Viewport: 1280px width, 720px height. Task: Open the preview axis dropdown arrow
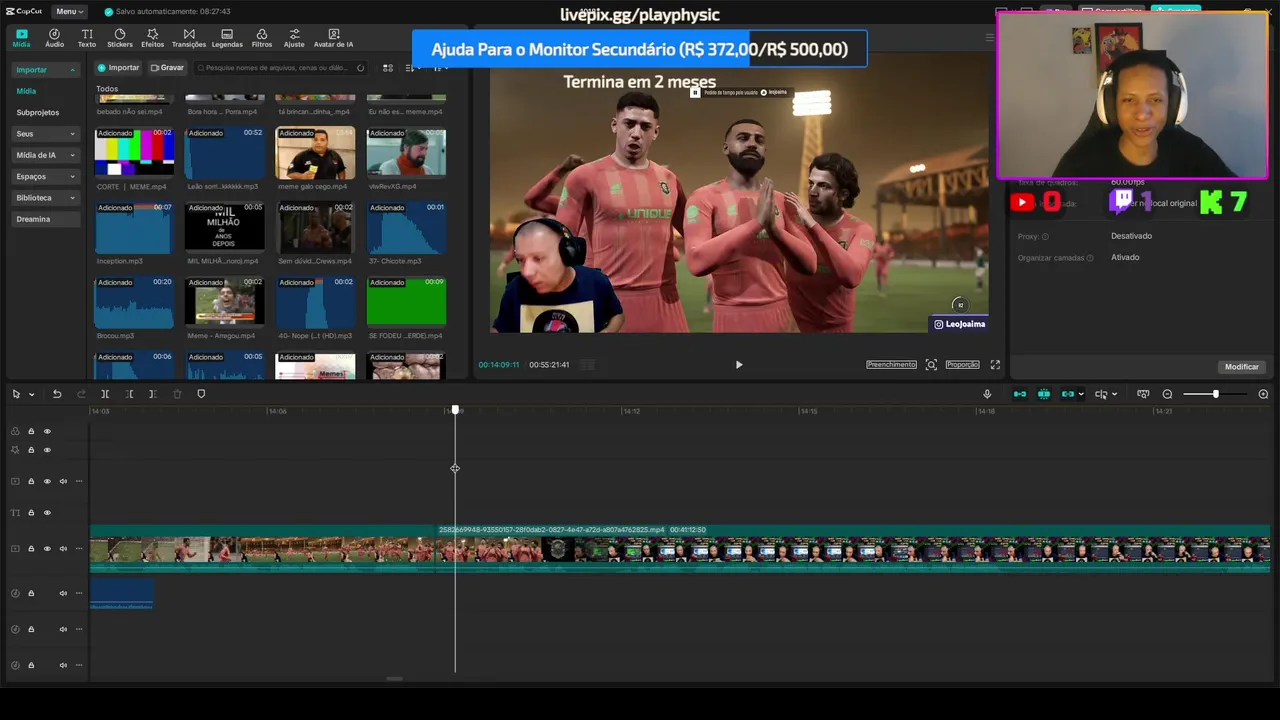pos(1114,394)
